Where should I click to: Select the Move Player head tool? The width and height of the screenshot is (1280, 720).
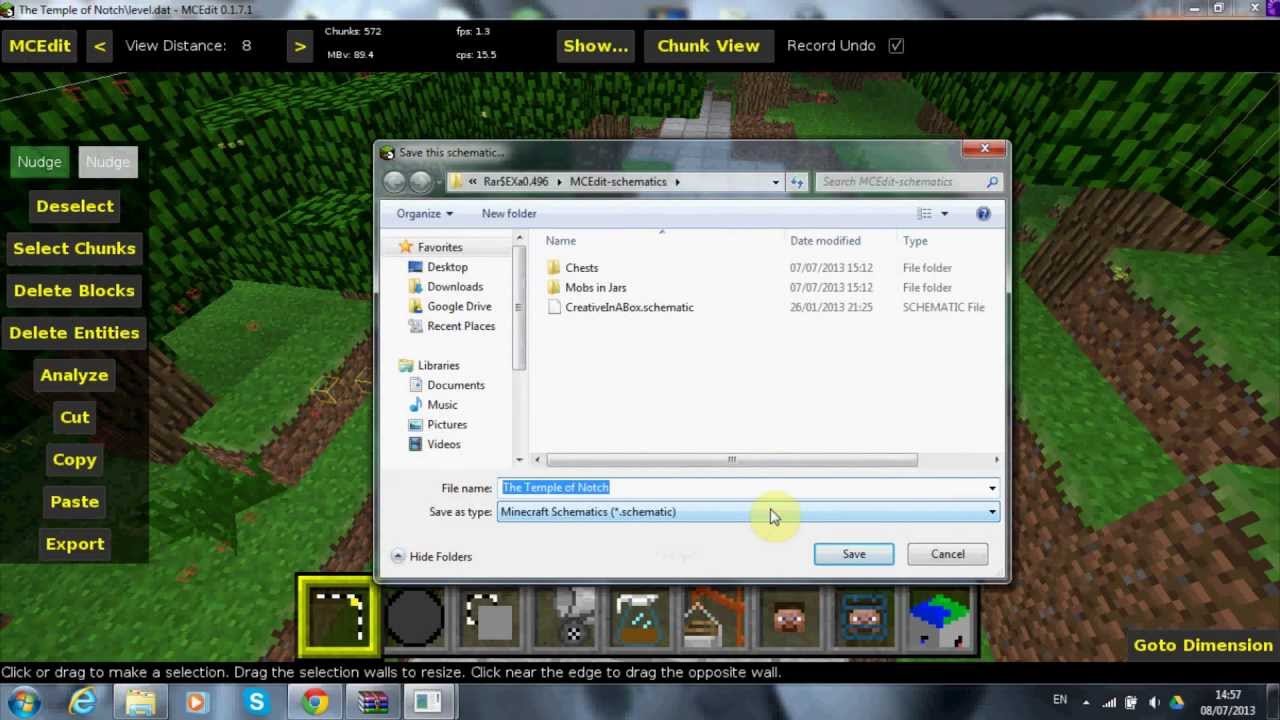(790, 617)
